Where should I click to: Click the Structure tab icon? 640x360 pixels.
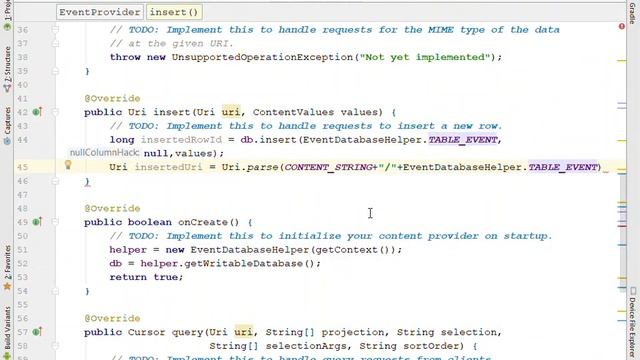pos(7,88)
